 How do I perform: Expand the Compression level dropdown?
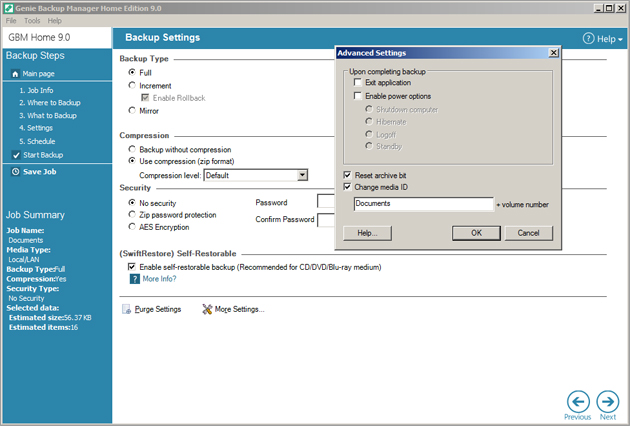[x=302, y=175]
